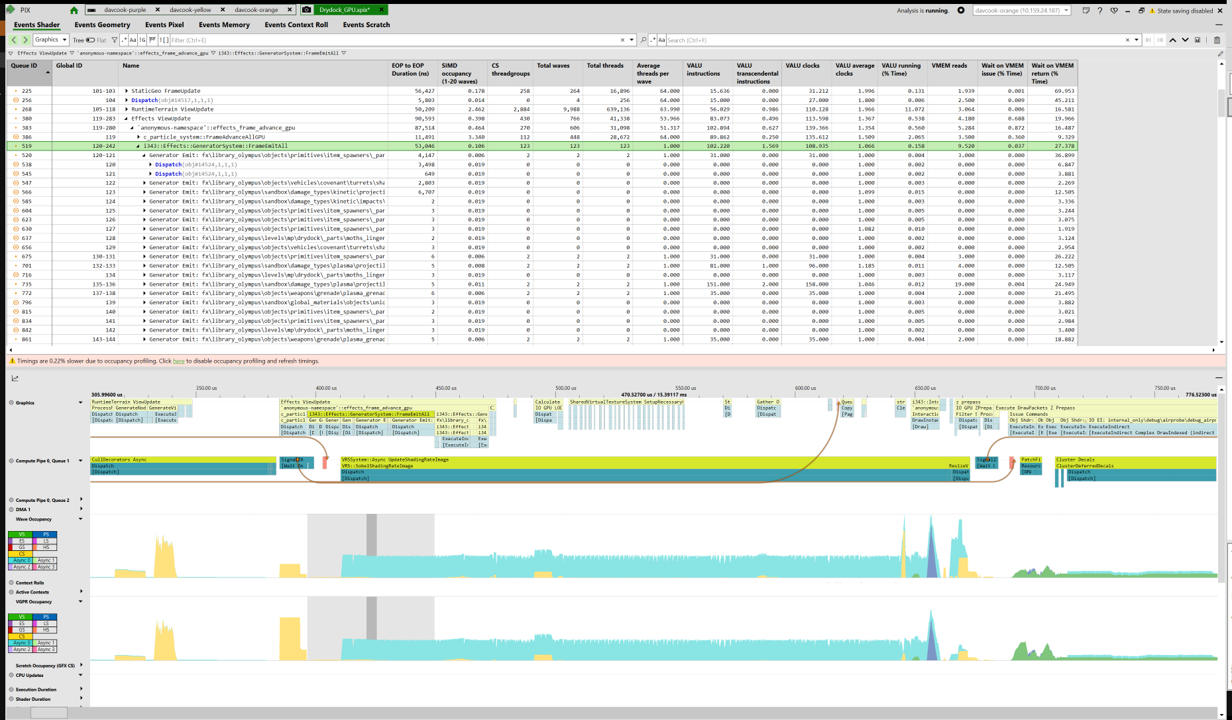This screenshot has width=1232, height=720.
Task: Toggle case-sensitive Aa option next to Filter box
Action: [x=133, y=40]
